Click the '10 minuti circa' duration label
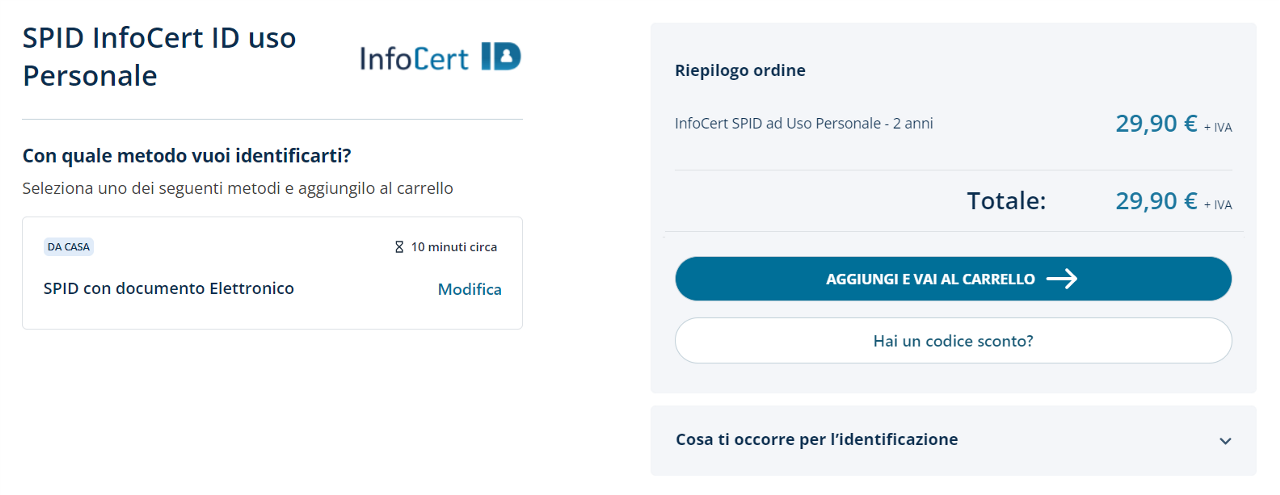Screen dimensions: 1280x495 (454, 247)
